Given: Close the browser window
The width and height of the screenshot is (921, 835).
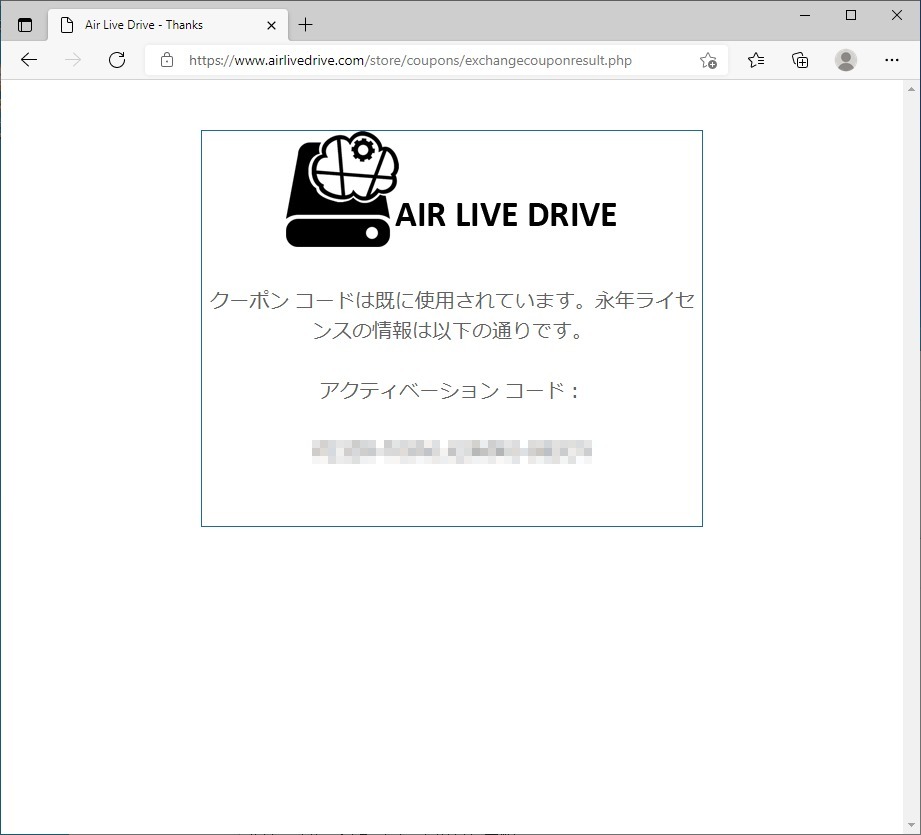Looking at the screenshot, I should (896, 15).
